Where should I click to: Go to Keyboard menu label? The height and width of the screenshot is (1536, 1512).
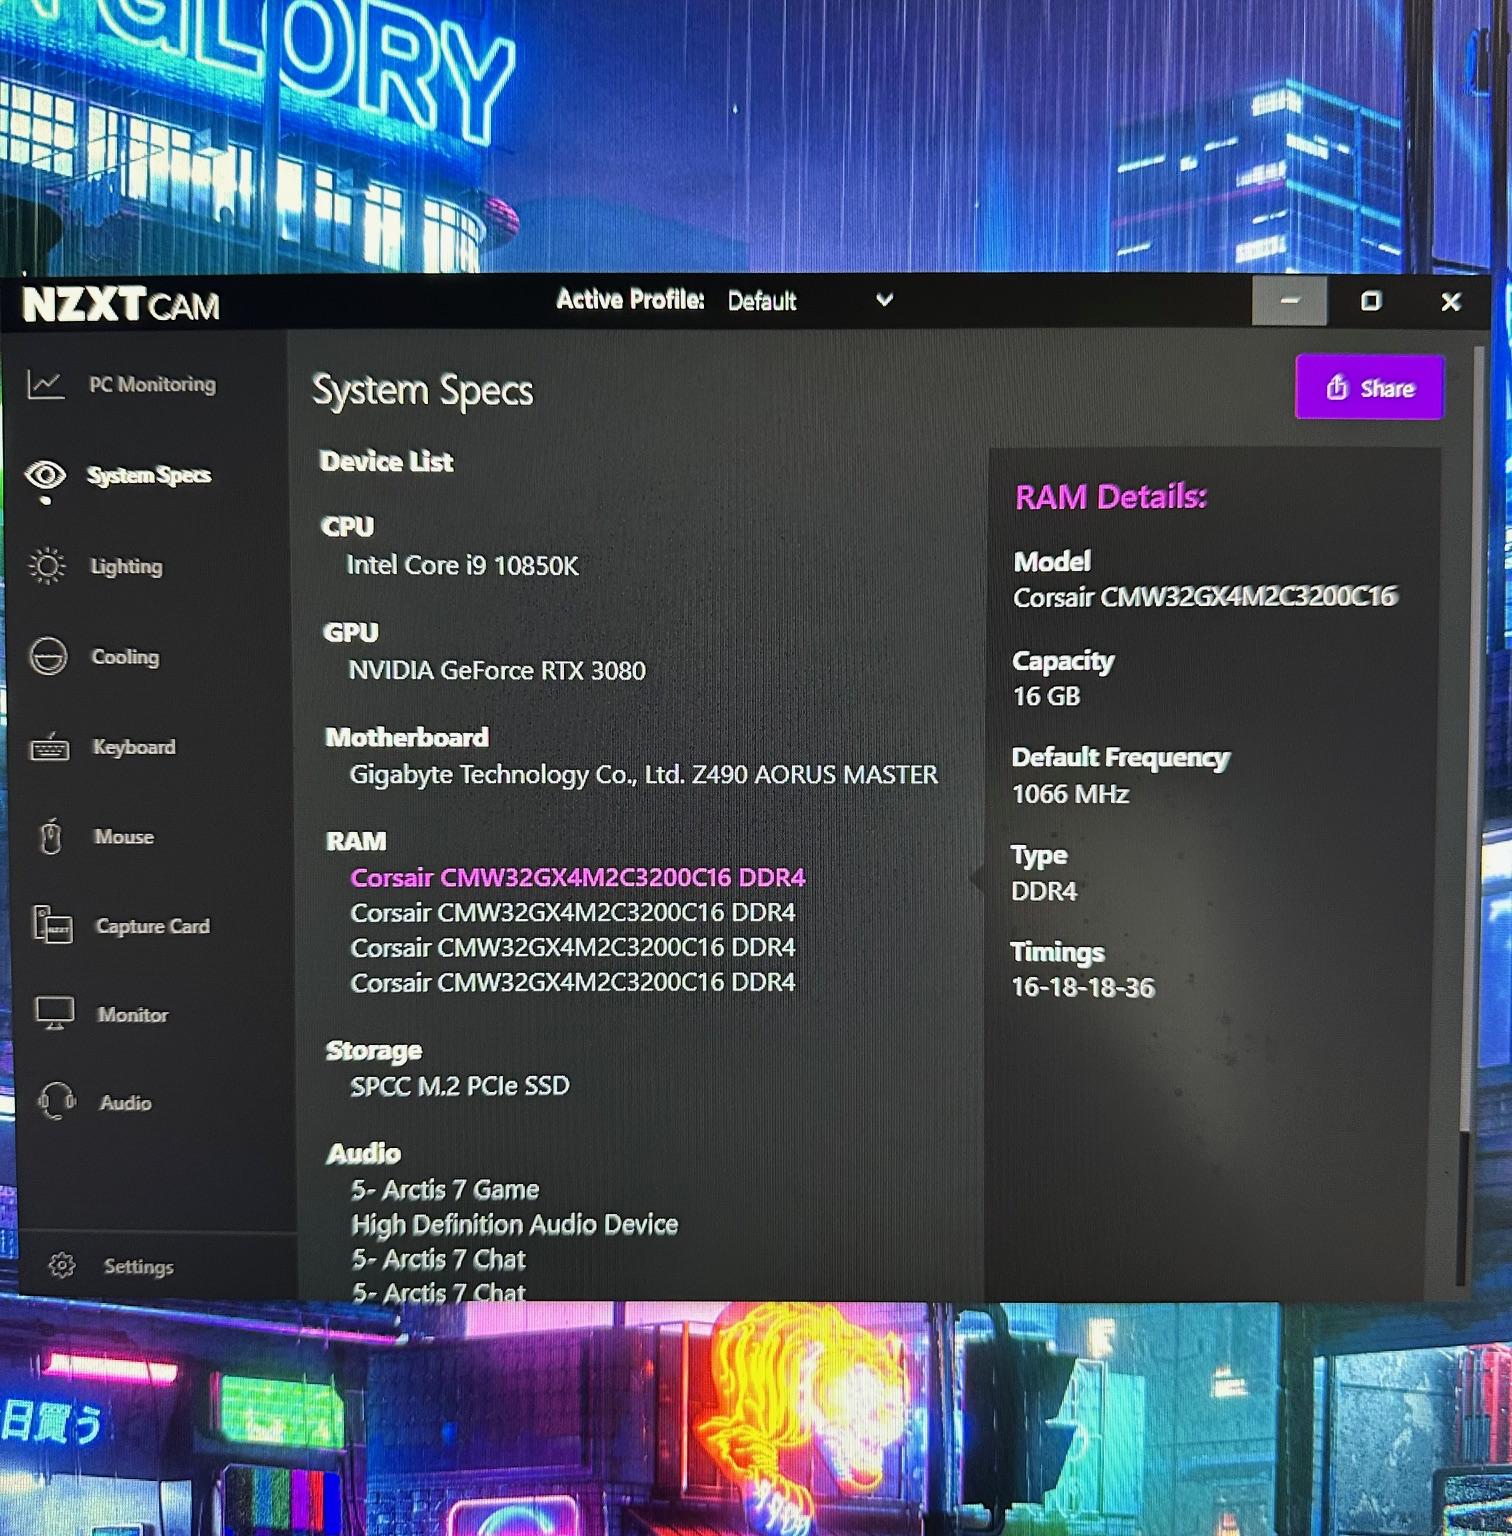coord(133,747)
